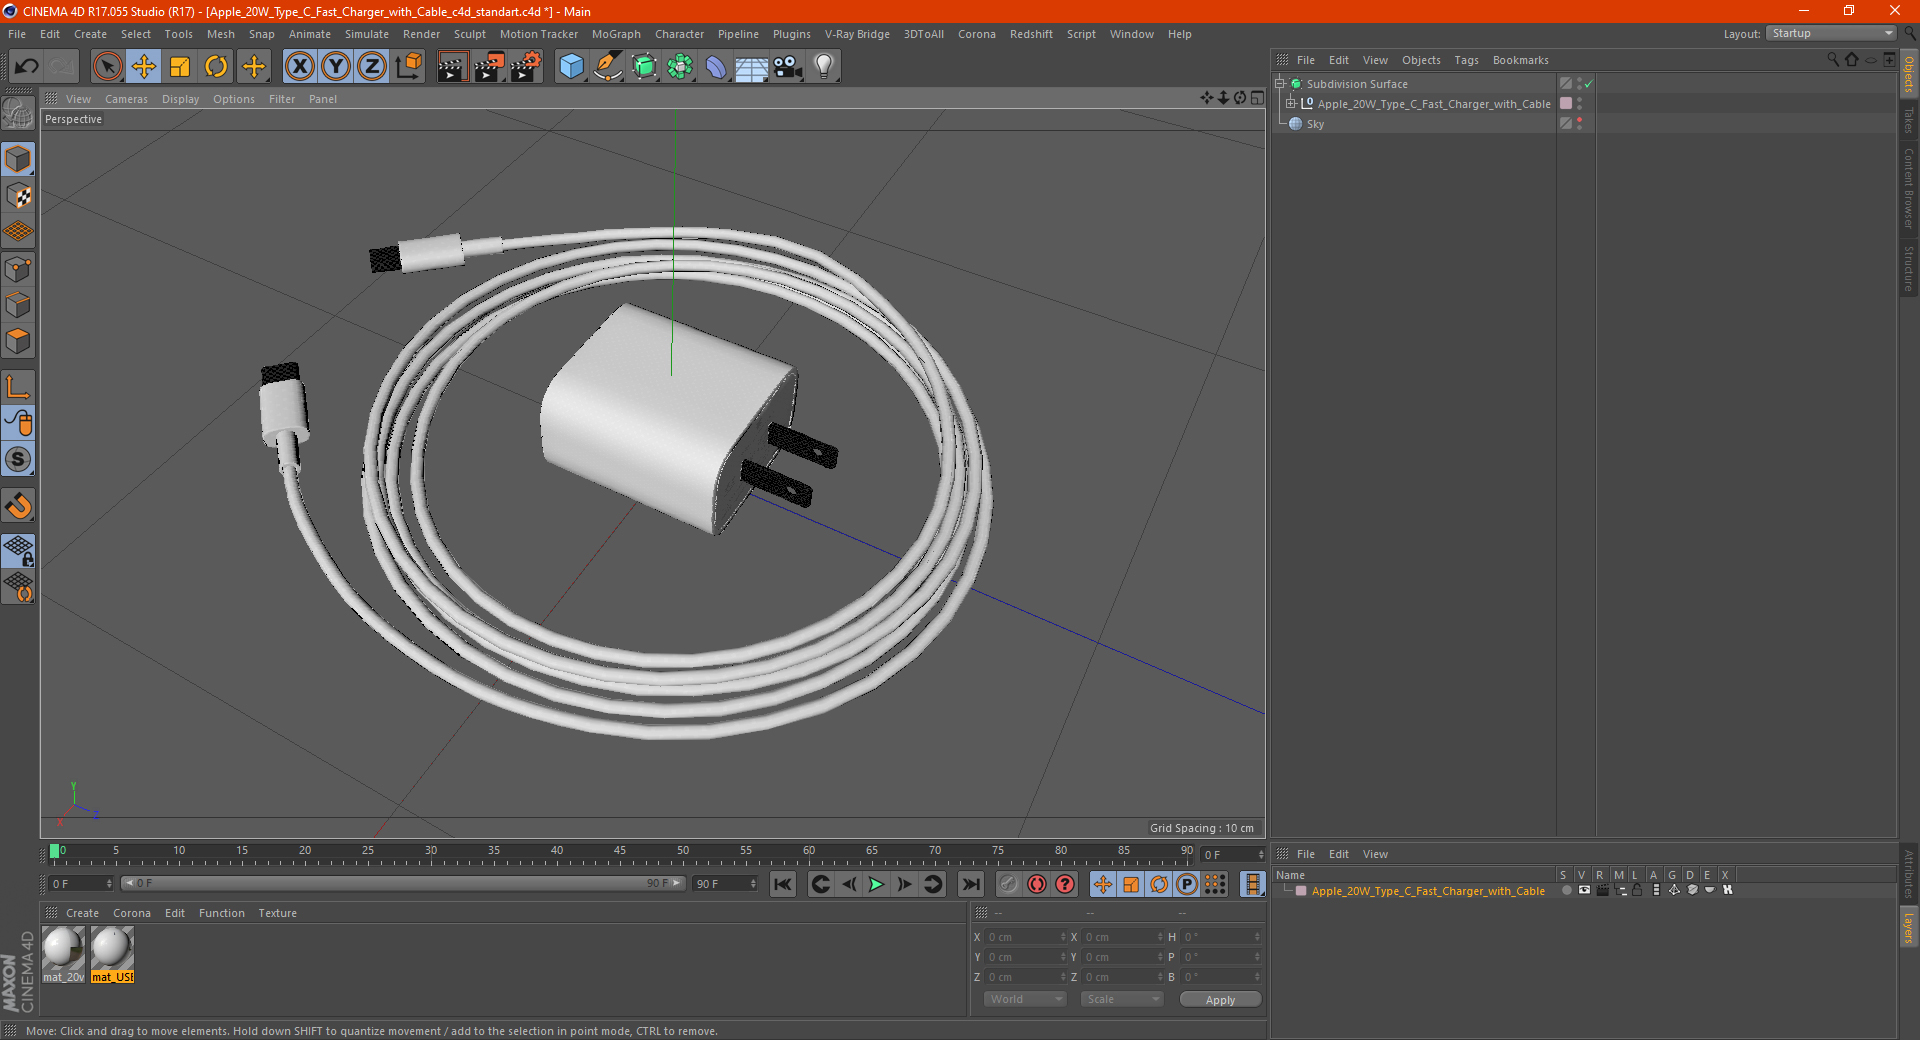Go to start of animation
This screenshot has width=1920, height=1040.
tap(783, 884)
